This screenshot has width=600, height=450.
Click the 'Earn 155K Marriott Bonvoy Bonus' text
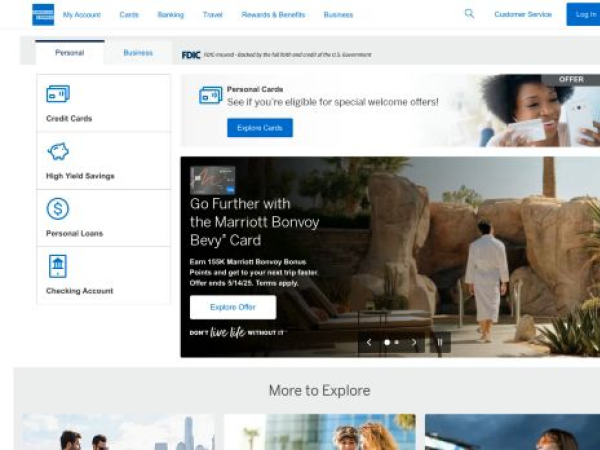pyautogui.click(x=254, y=272)
